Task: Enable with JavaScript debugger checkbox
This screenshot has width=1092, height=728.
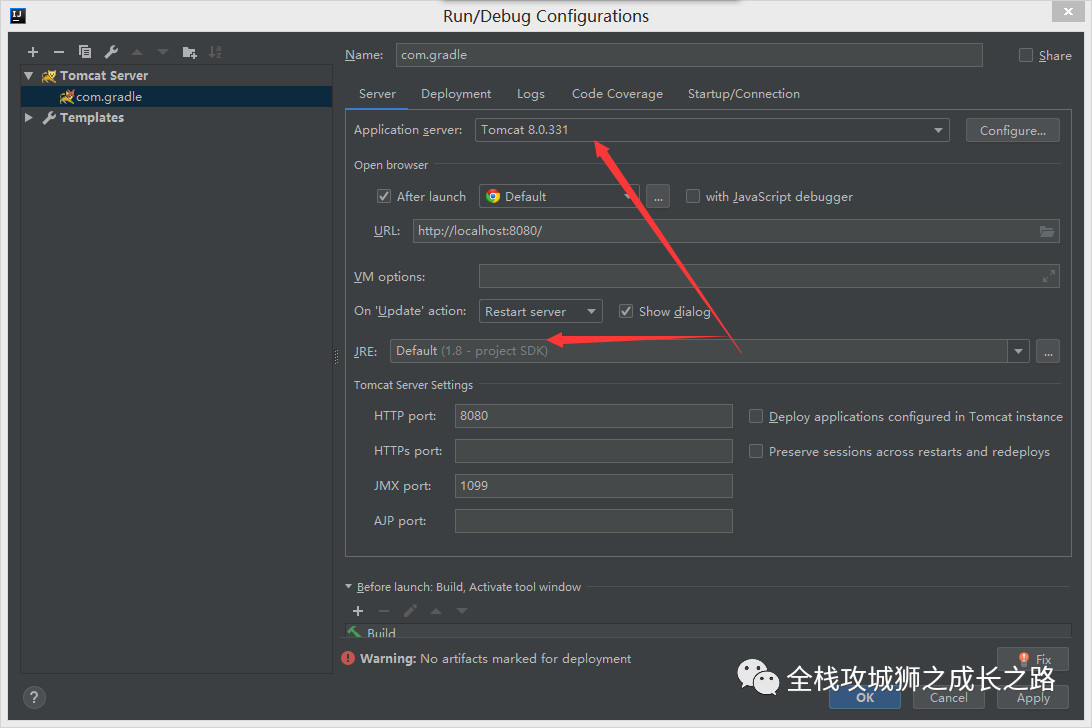Action: [692, 196]
